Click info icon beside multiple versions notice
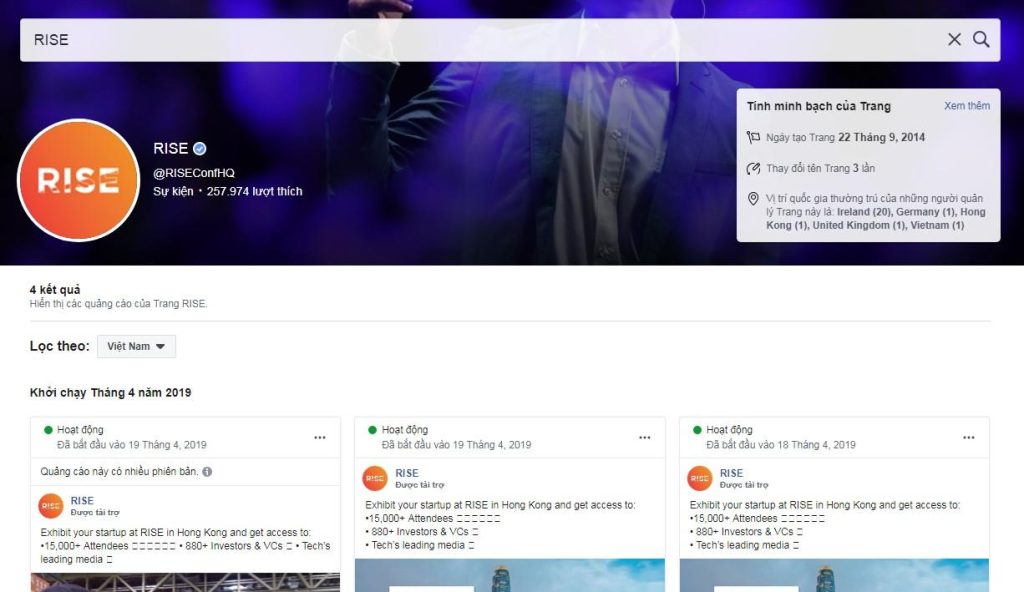The image size is (1024, 592). (207, 472)
